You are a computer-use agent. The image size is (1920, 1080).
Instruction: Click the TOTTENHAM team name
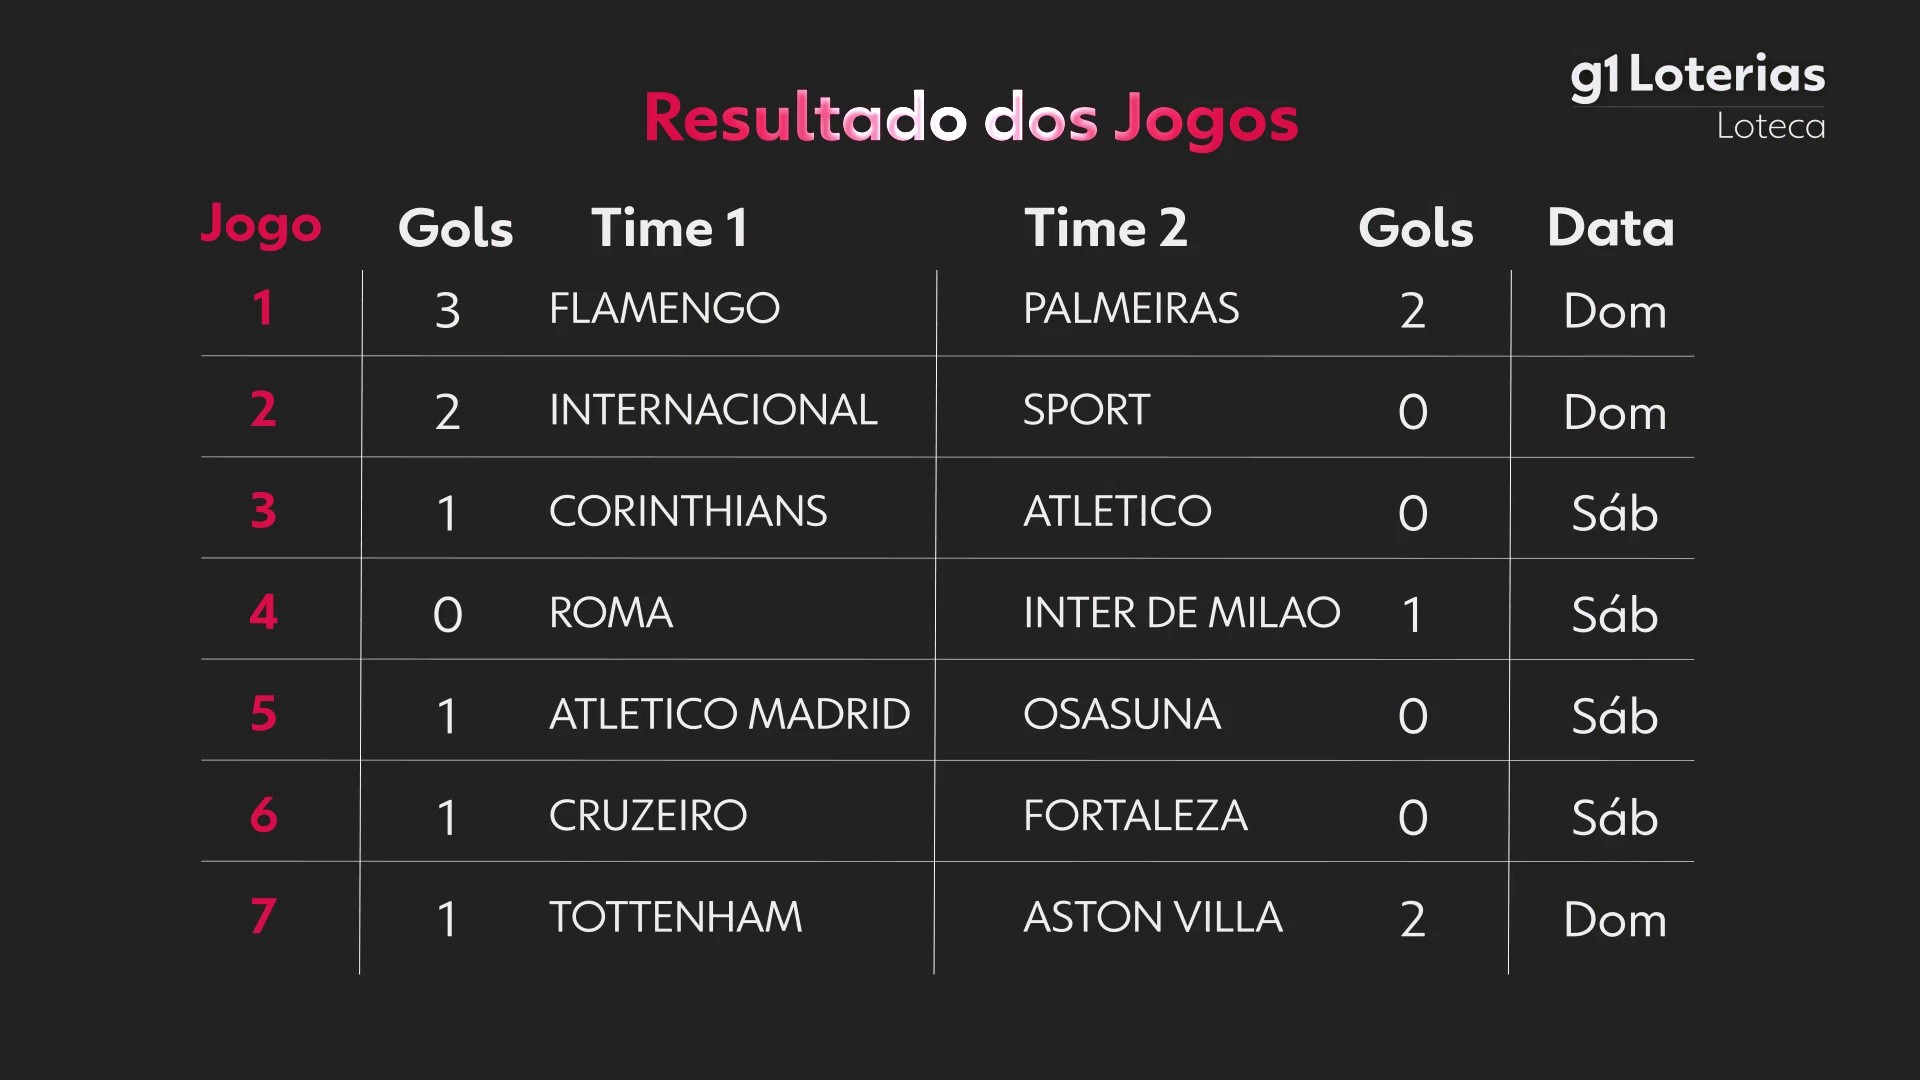point(675,918)
